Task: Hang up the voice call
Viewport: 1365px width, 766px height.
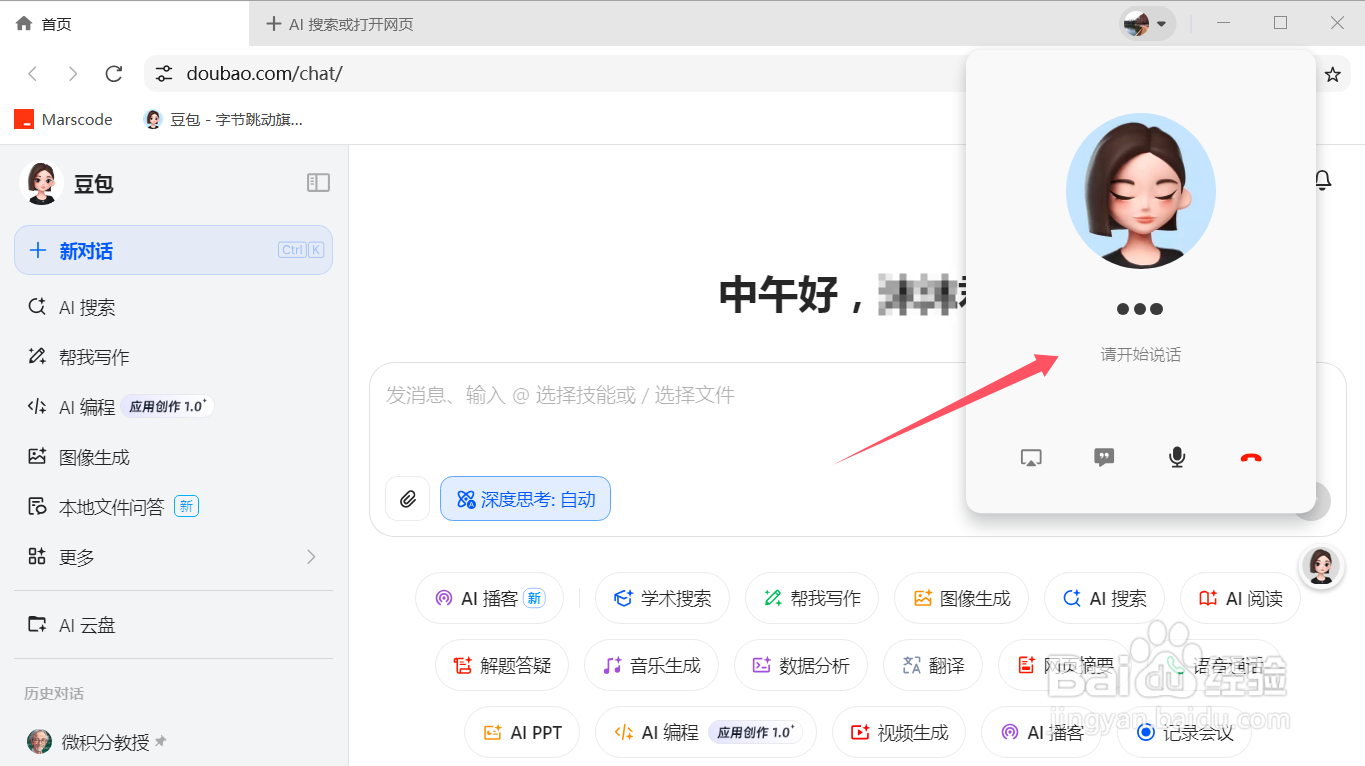Action: coord(1251,458)
